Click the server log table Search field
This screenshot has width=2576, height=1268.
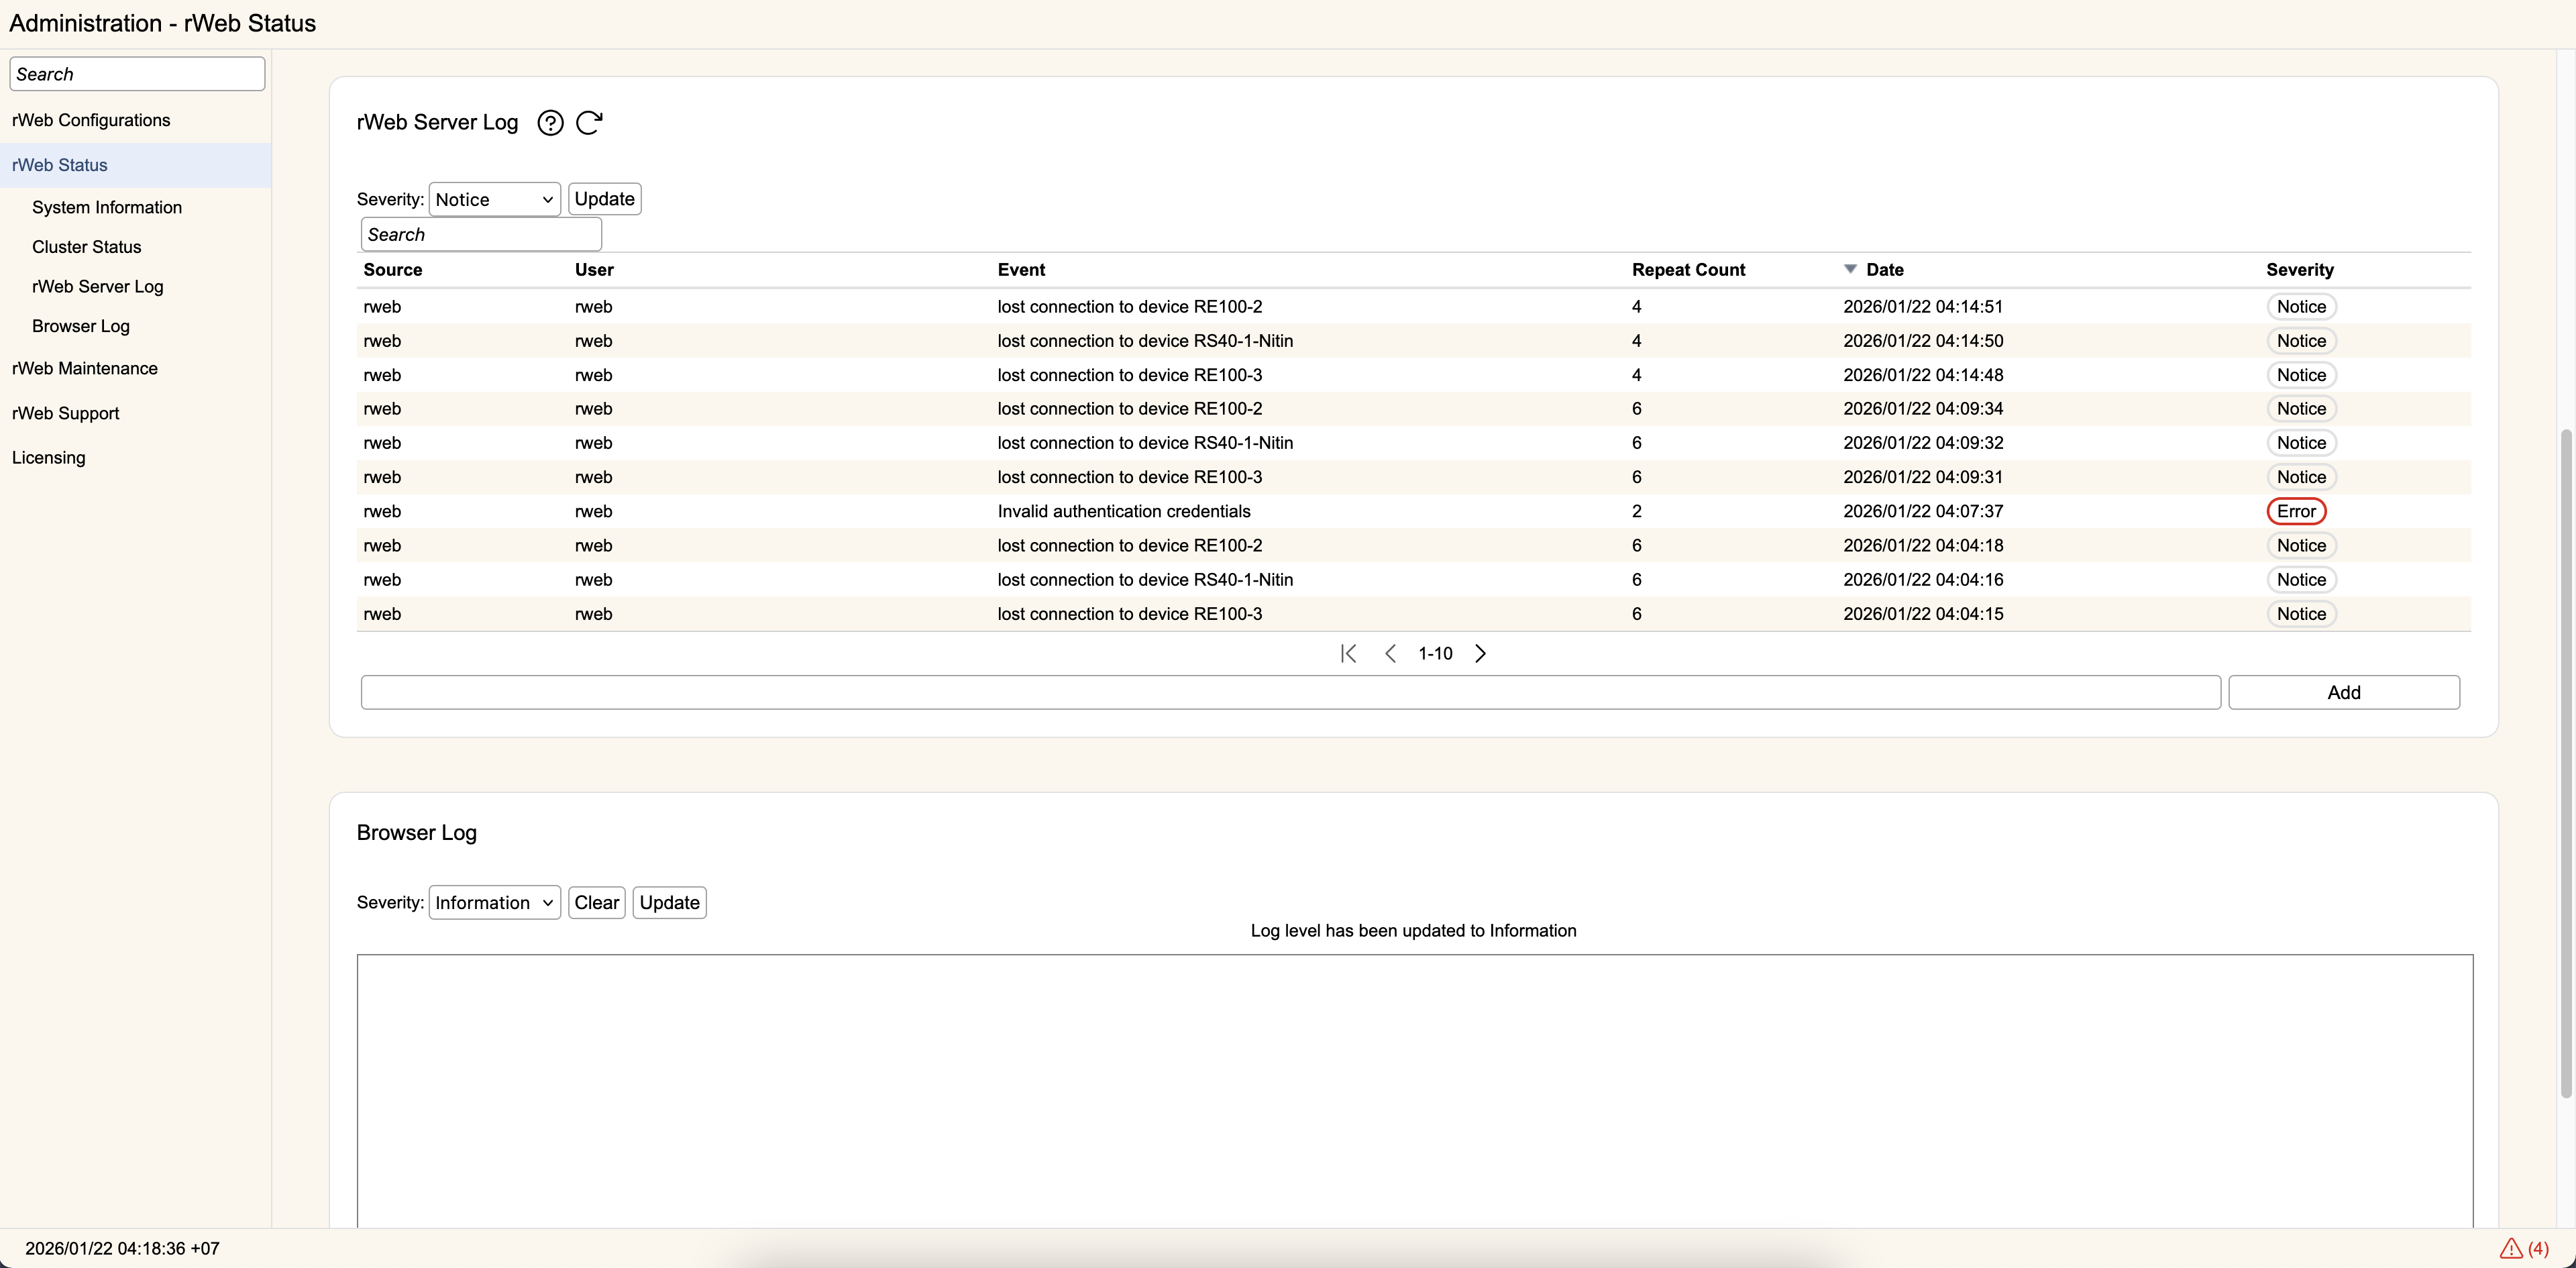481,234
